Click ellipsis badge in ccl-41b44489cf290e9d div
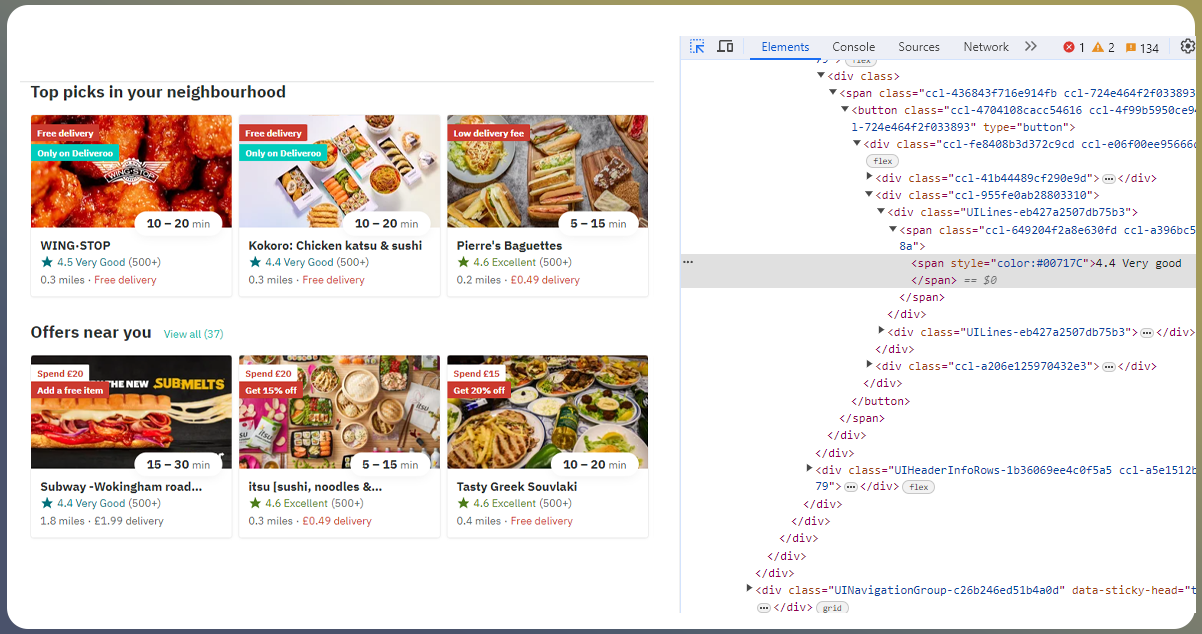This screenshot has width=1202, height=634. [x=1108, y=178]
